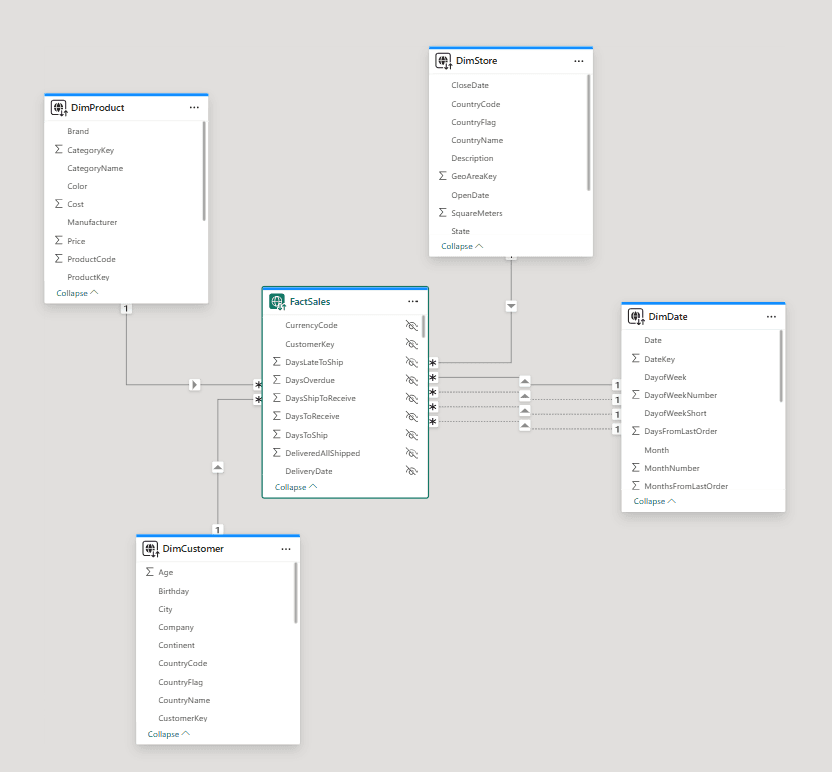This screenshot has height=772, width=832.
Task: Open DimCustomer more options menu
Action: click(286, 548)
